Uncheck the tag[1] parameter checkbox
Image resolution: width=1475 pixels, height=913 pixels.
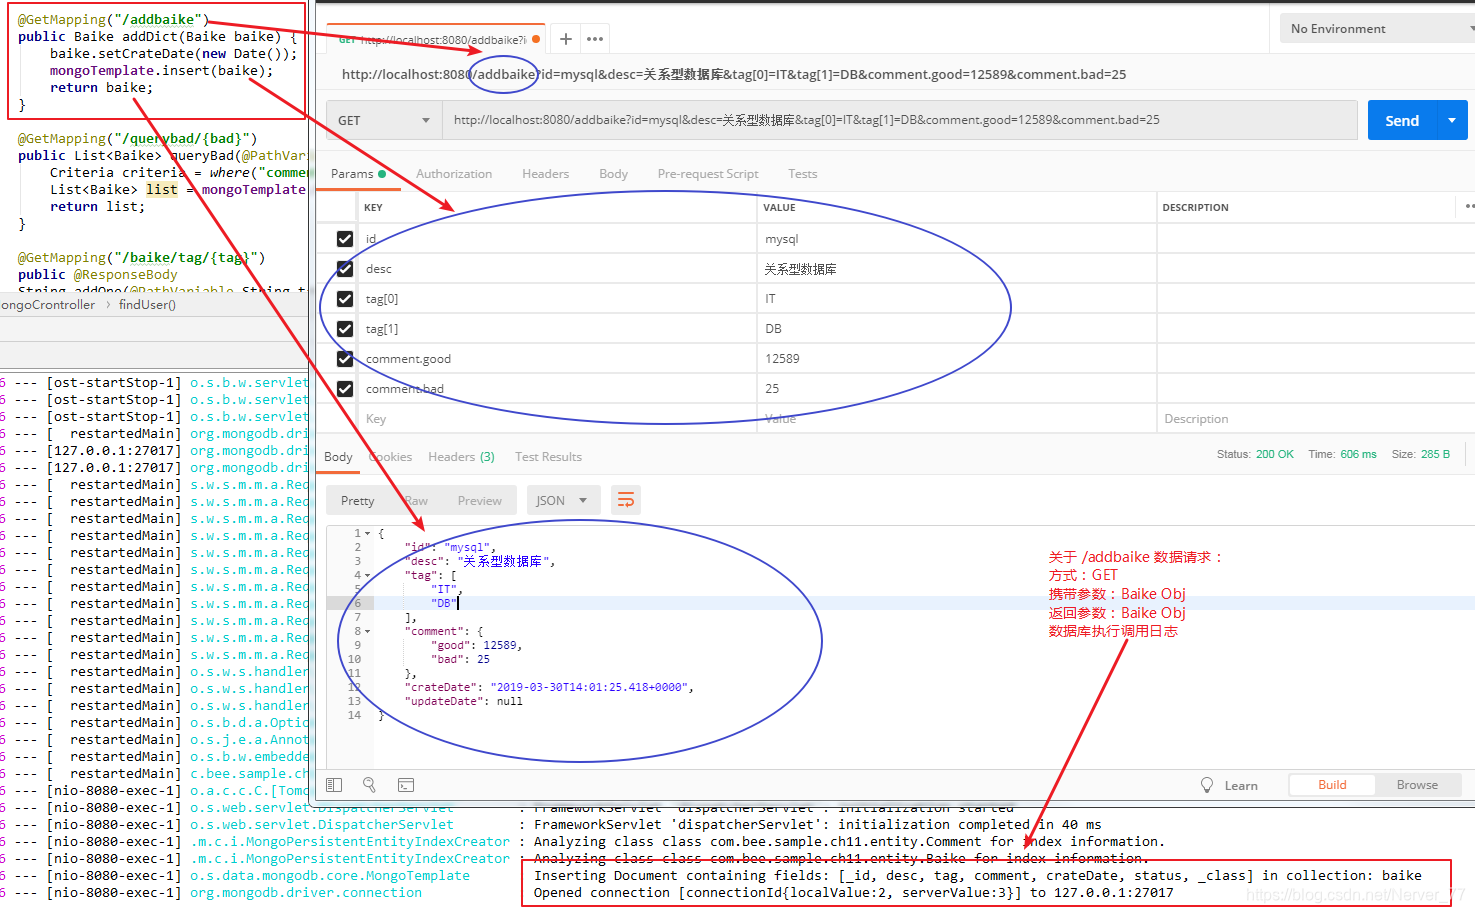click(345, 329)
